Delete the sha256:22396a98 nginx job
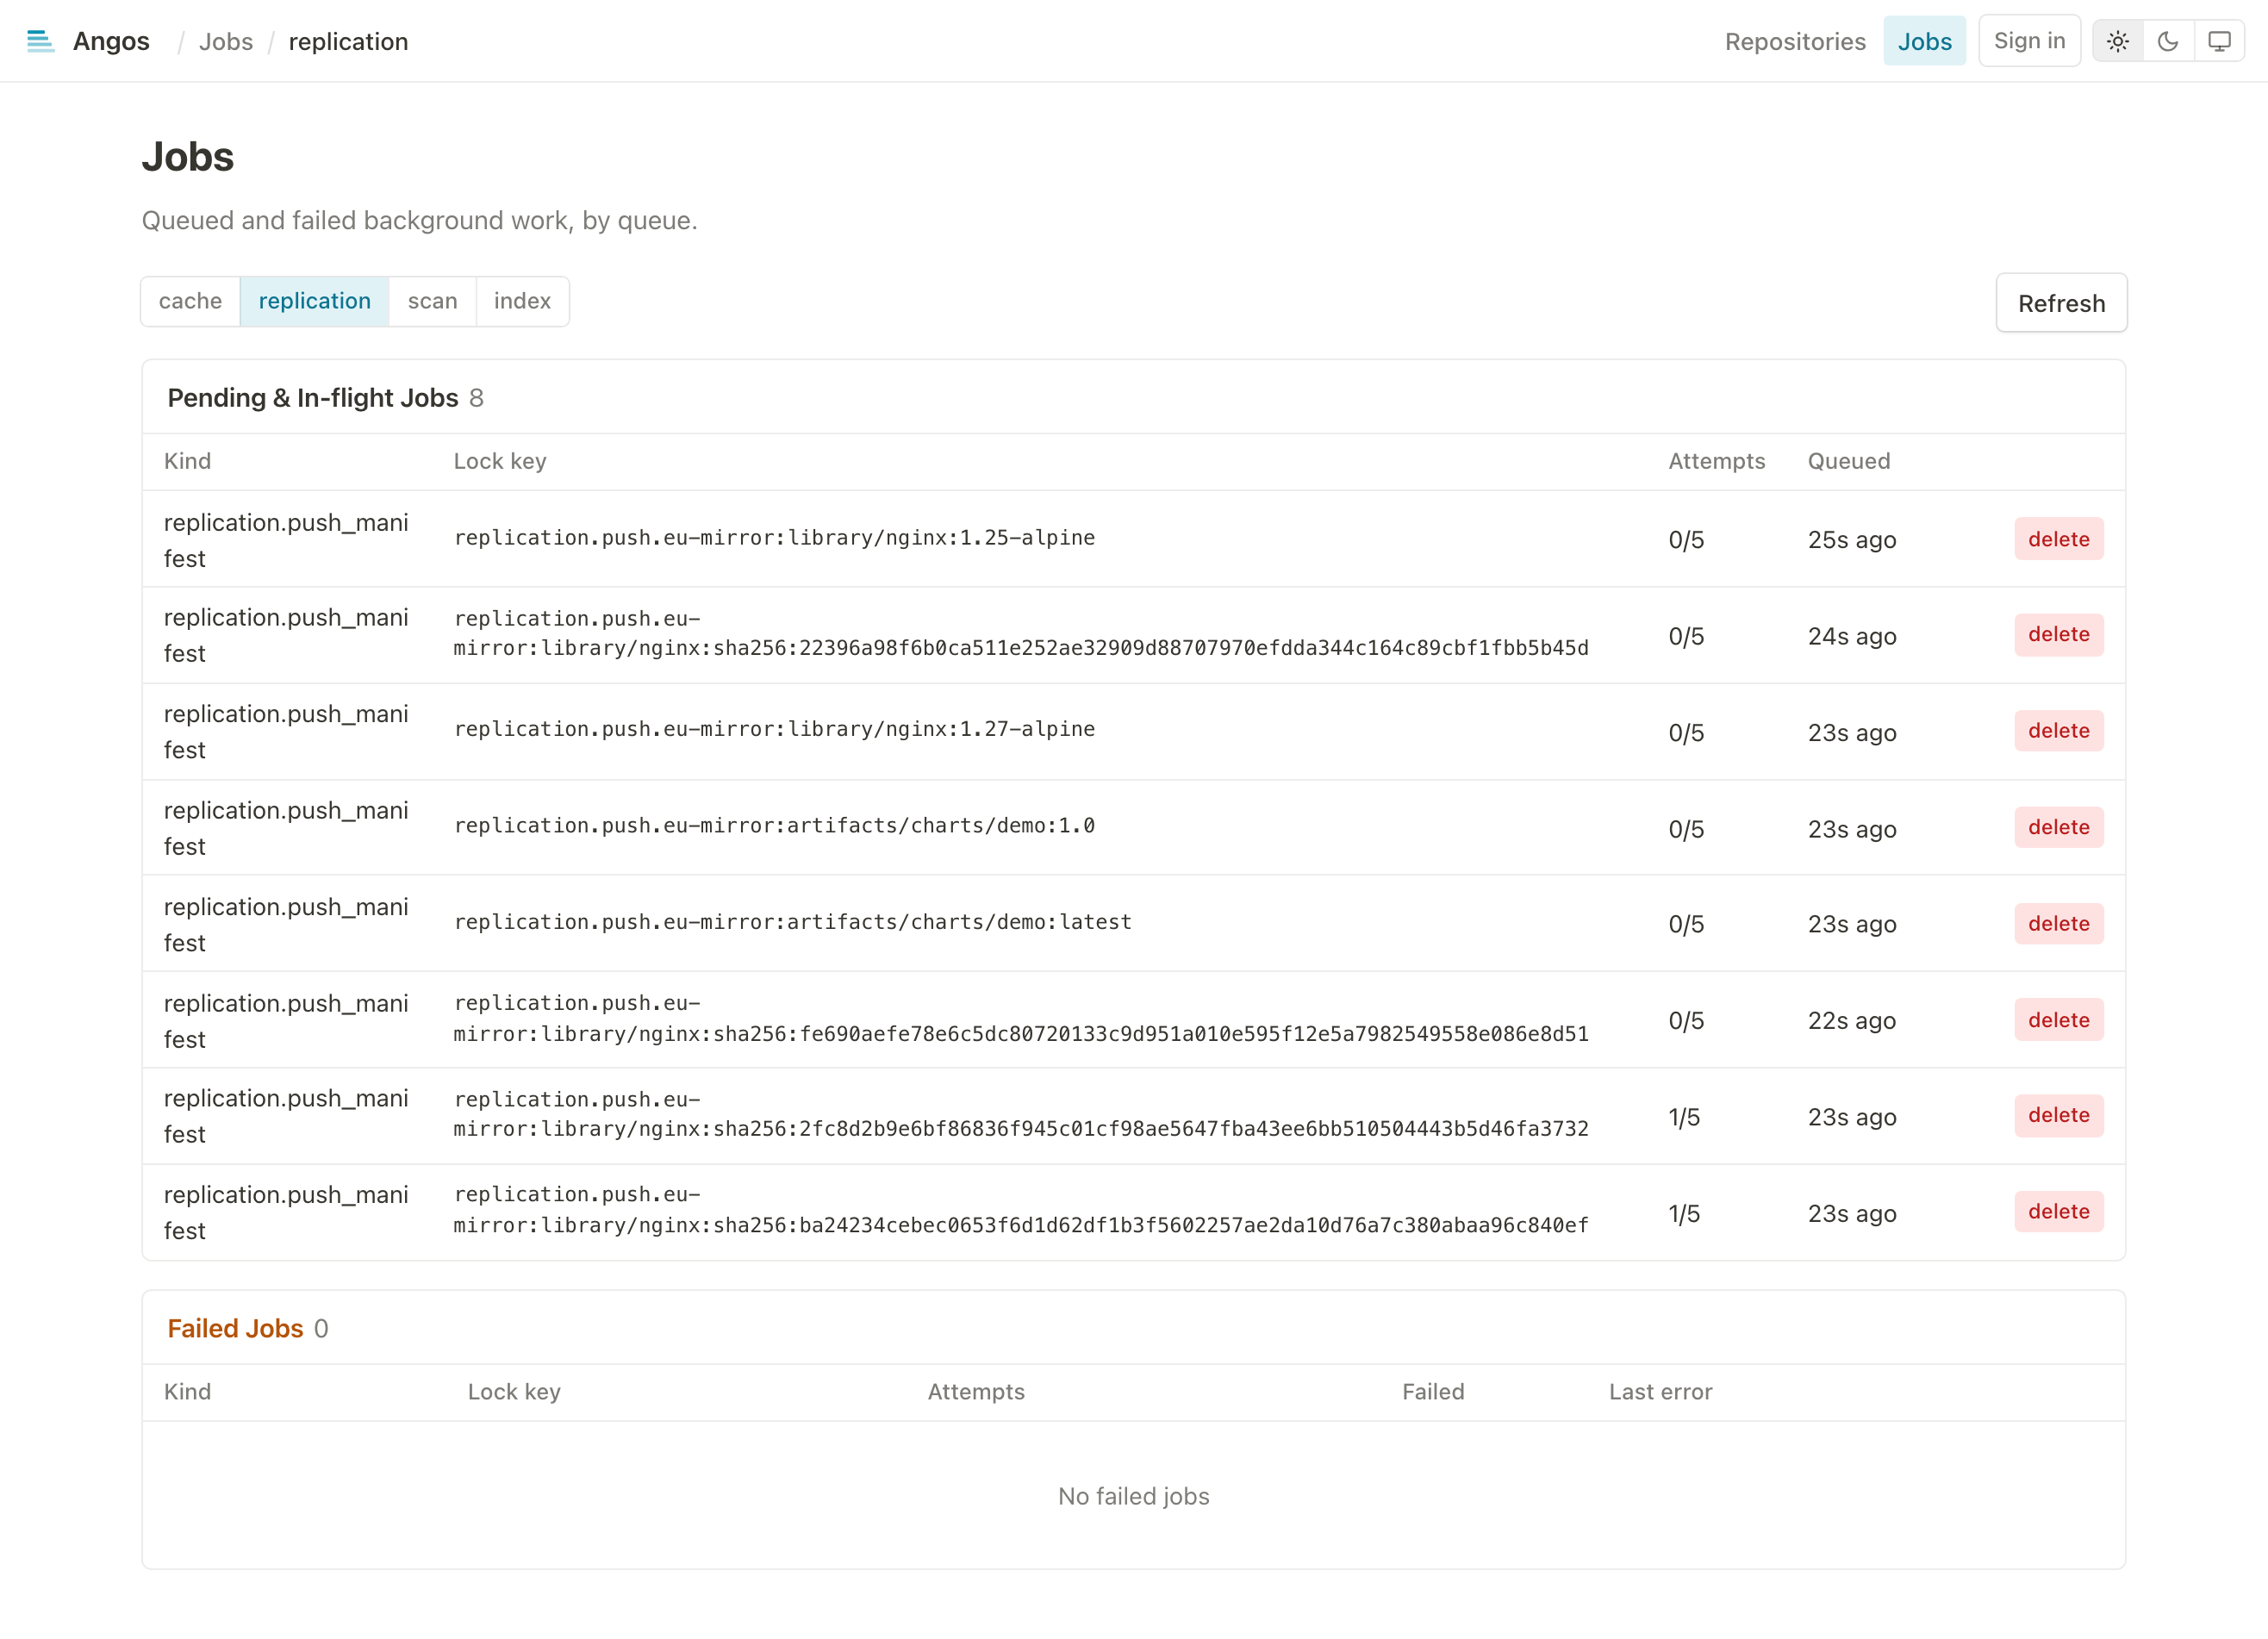Screen dimensions: 2268x1639 pyautogui.click(x=2058, y=635)
